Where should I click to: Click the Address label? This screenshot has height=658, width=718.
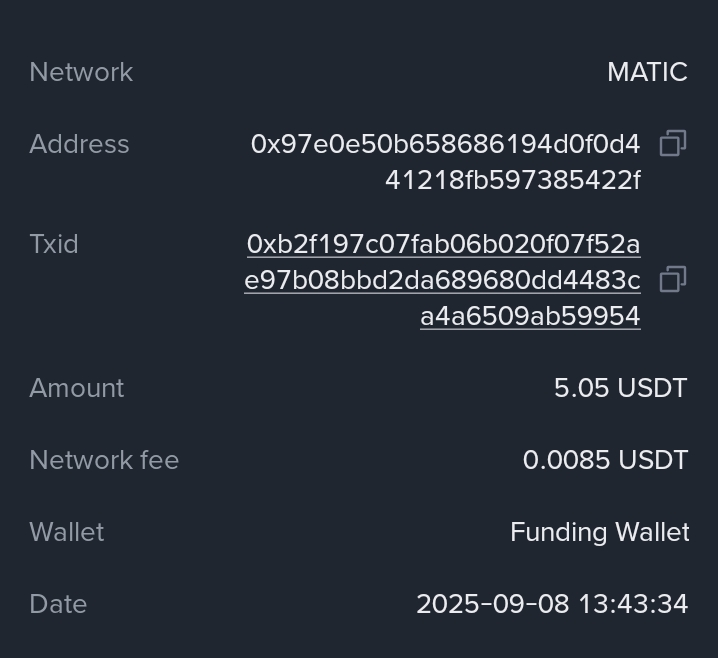point(79,144)
